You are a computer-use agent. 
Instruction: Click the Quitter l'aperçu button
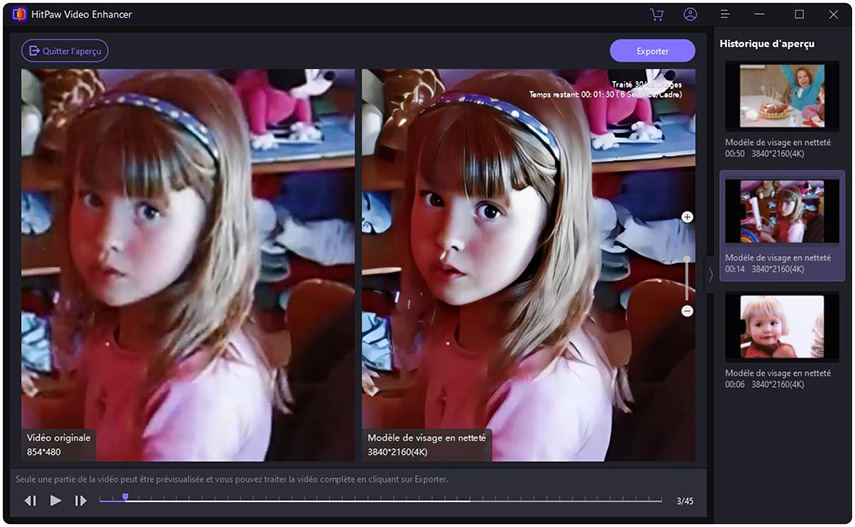[x=65, y=51]
